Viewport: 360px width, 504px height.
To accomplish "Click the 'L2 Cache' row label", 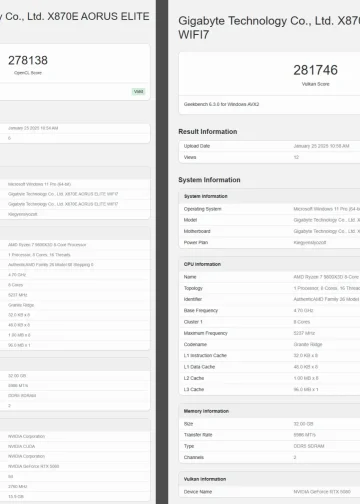I will point(194,378).
